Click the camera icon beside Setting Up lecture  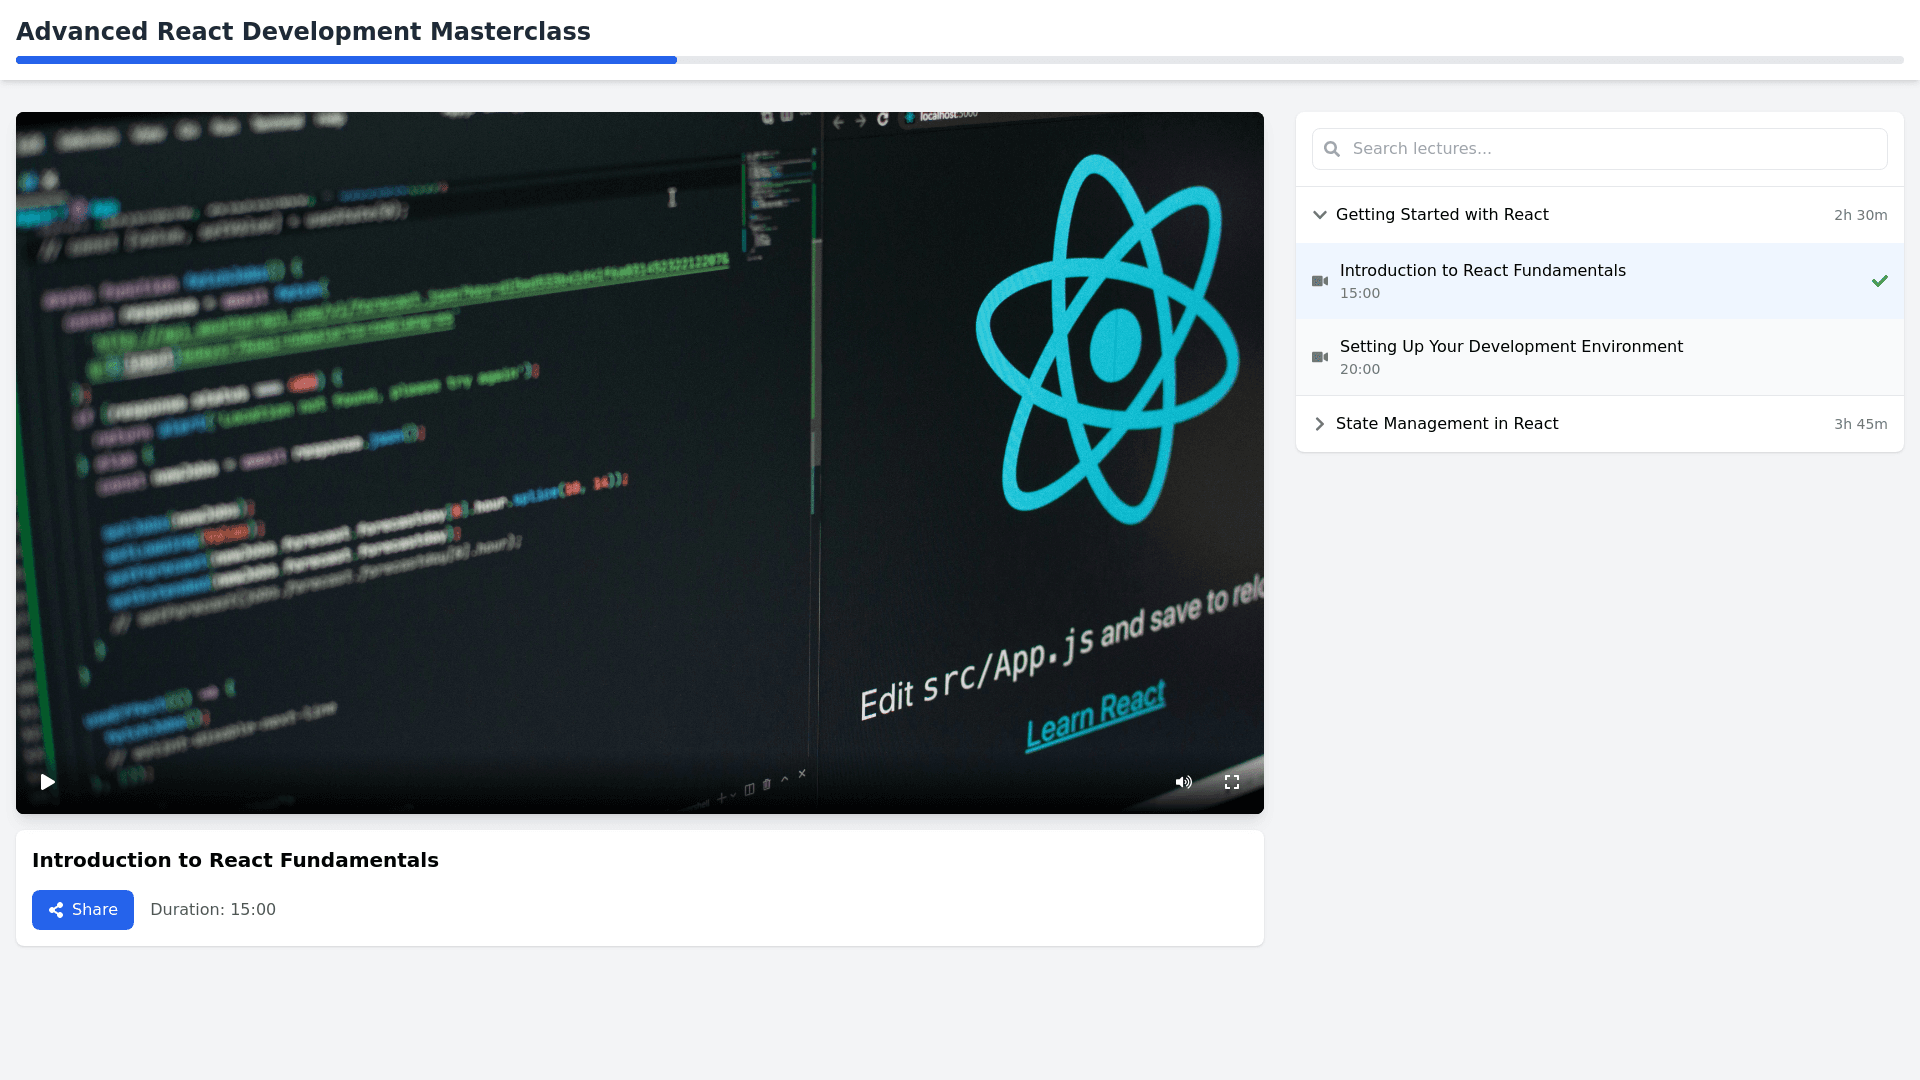point(1320,357)
